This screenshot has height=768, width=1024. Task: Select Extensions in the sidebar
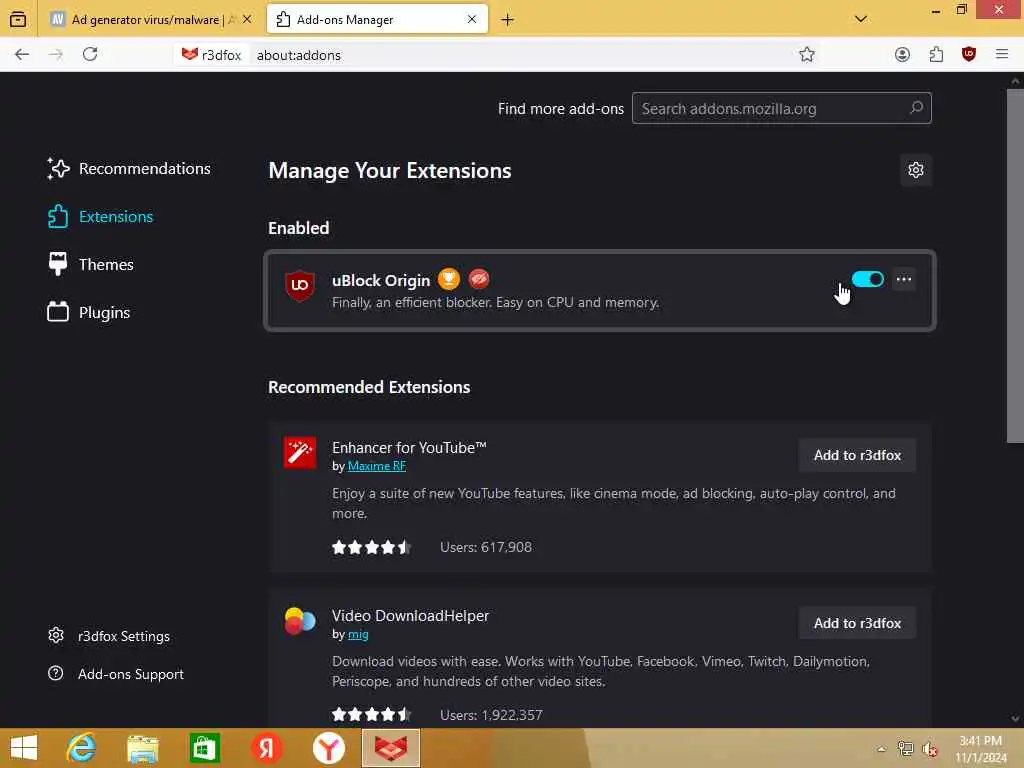[x=101, y=216]
